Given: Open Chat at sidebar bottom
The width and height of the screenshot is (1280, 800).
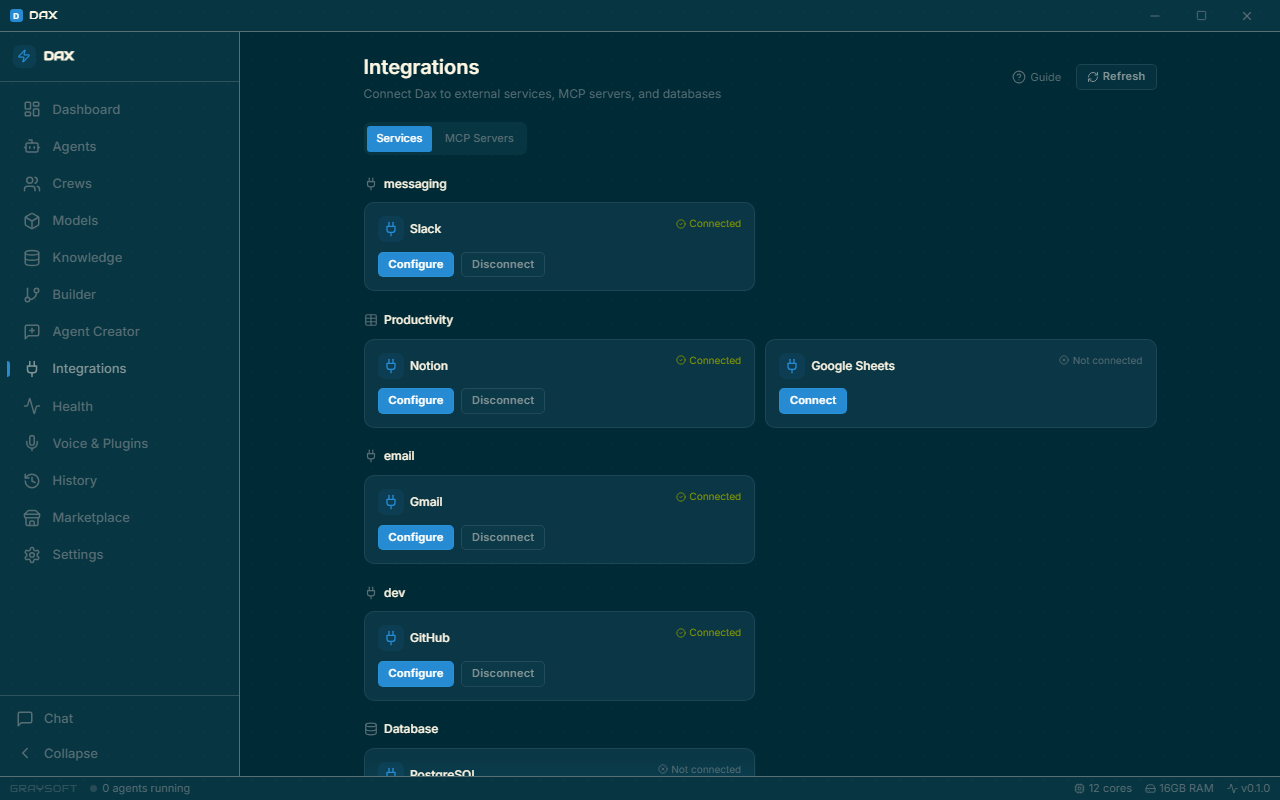Looking at the screenshot, I should click(x=119, y=718).
